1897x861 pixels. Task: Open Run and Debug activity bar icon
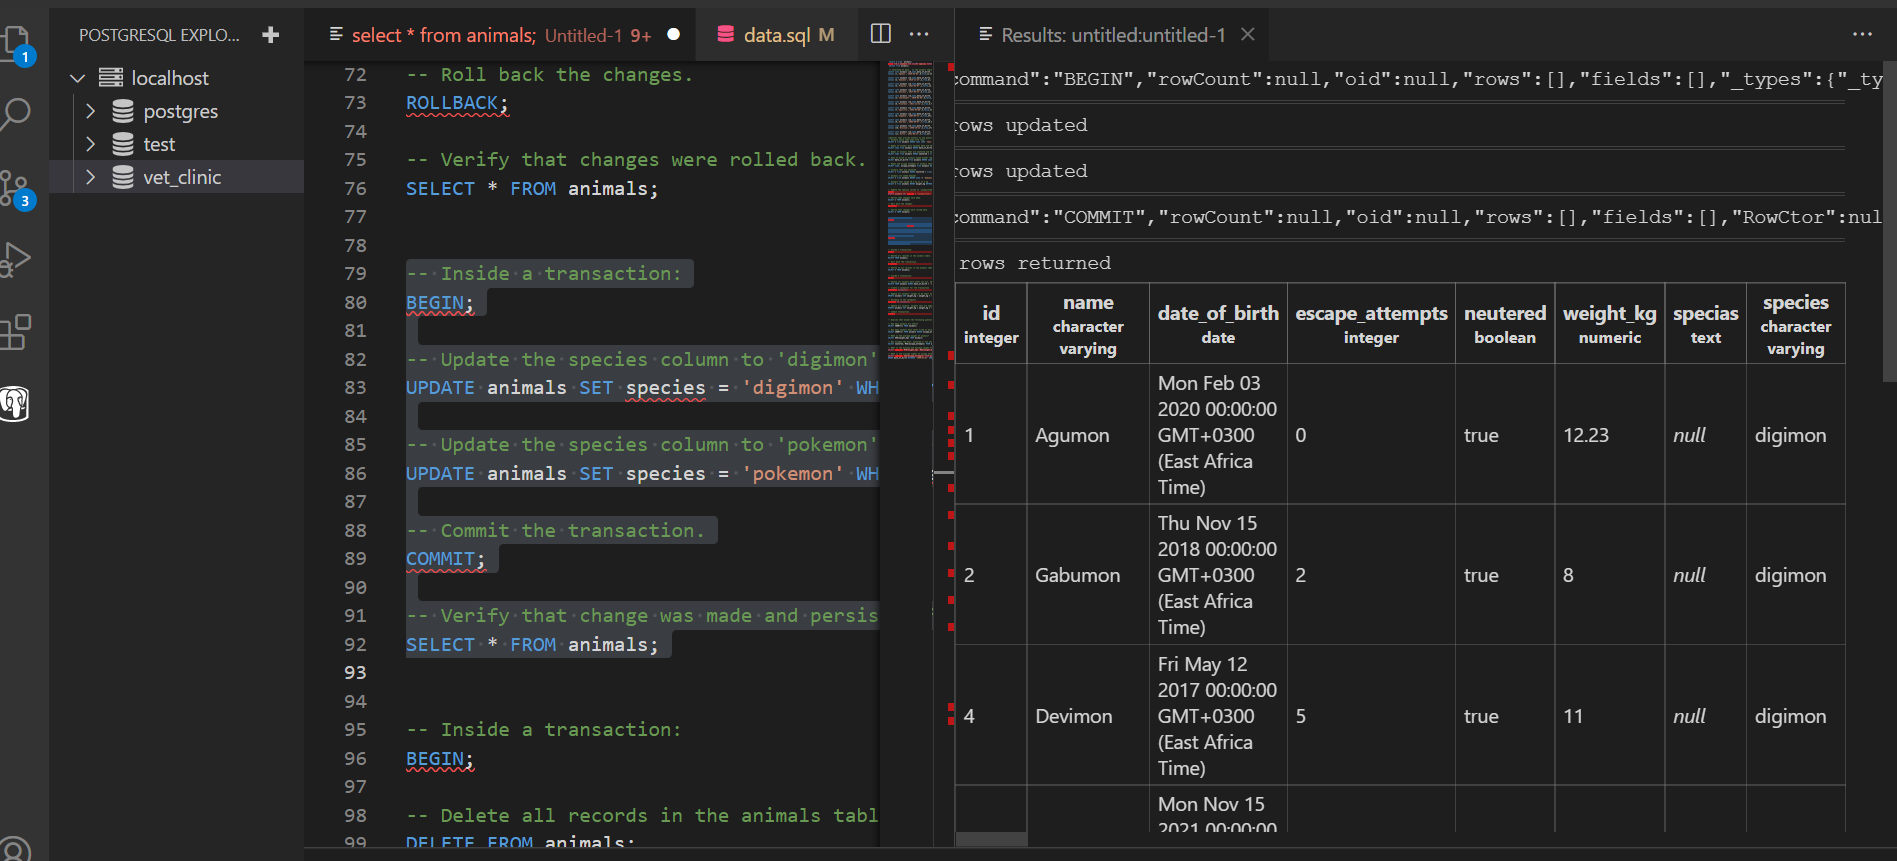(16, 259)
